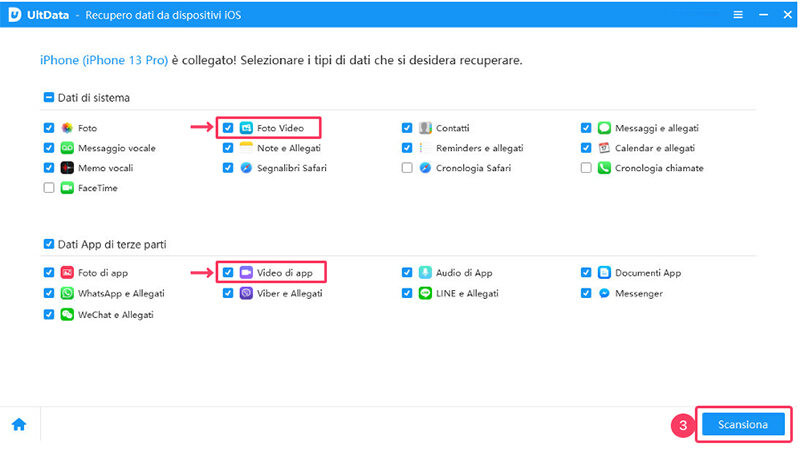The image size is (800, 450).
Task: Click the Memo vocali icon
Action: [x=68, y=168]
